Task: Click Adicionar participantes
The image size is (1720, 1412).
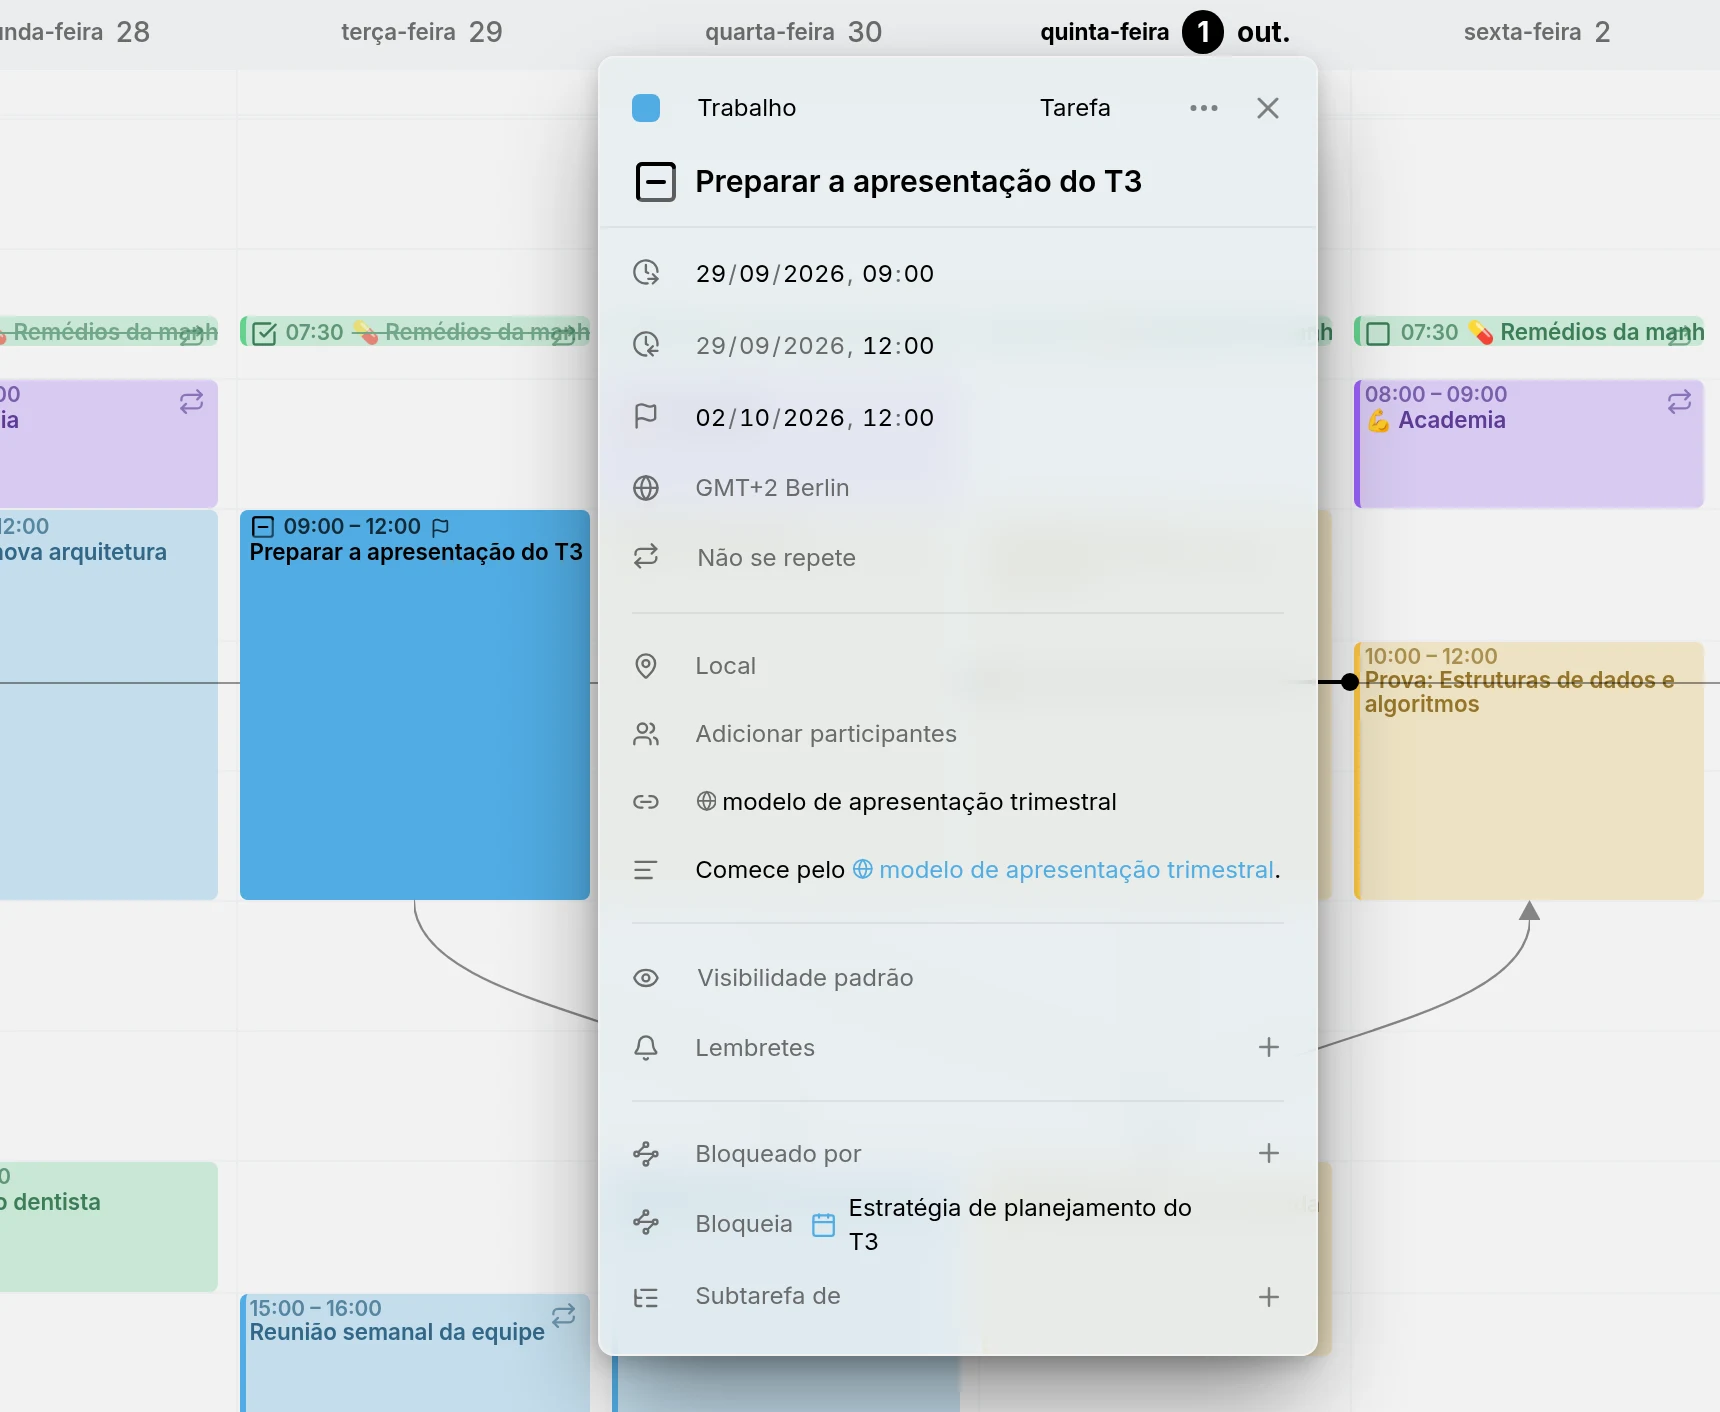Action: [826, 734]
